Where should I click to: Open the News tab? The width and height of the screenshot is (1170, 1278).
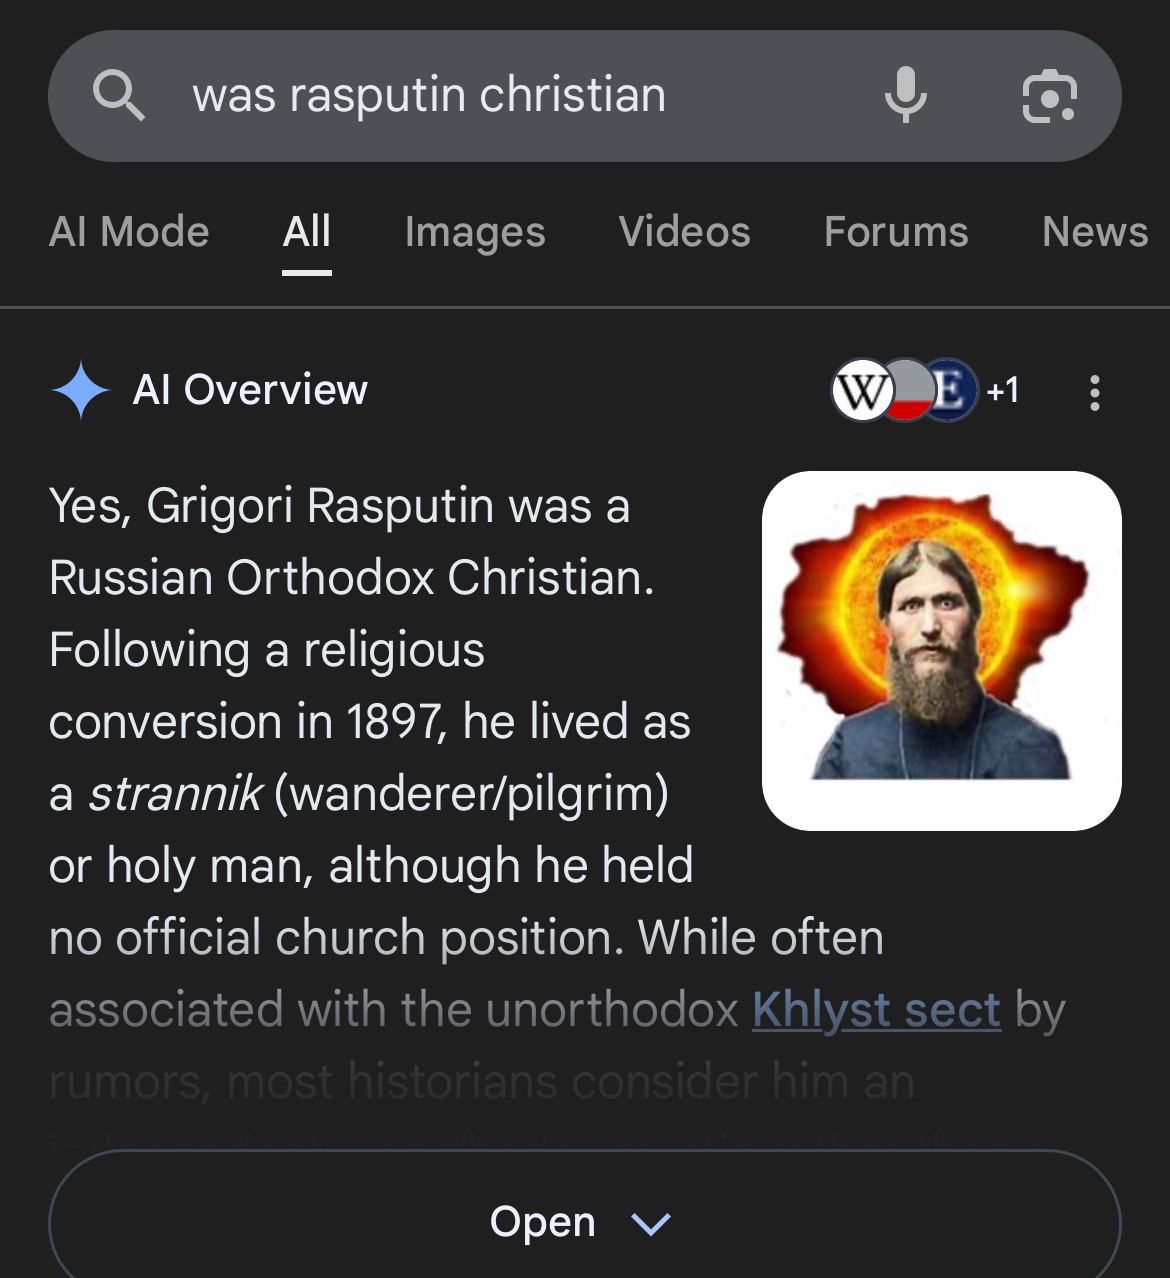[x=1094, y=232]
